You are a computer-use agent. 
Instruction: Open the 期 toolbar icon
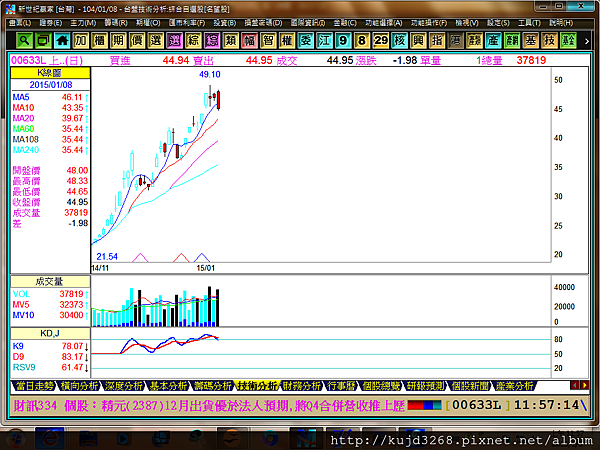(118, 41)
